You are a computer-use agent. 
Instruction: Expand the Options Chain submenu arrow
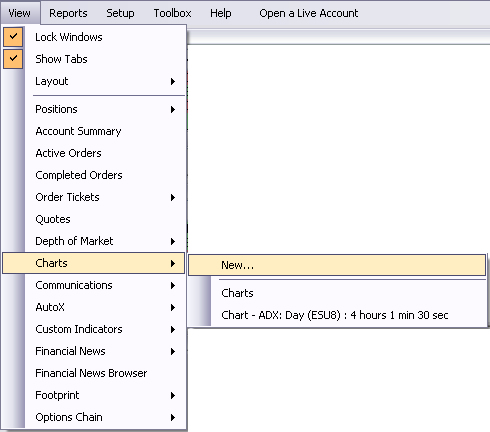click(x=173, y=417)
